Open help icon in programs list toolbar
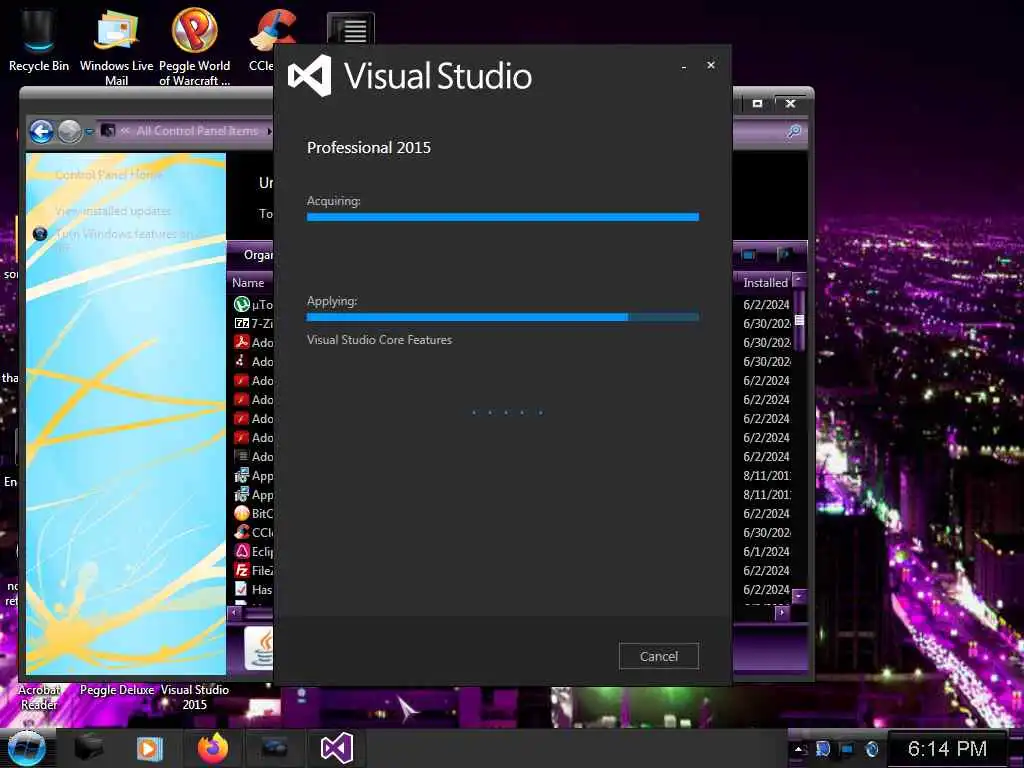 pyautogui.click(x=784, y=255)
